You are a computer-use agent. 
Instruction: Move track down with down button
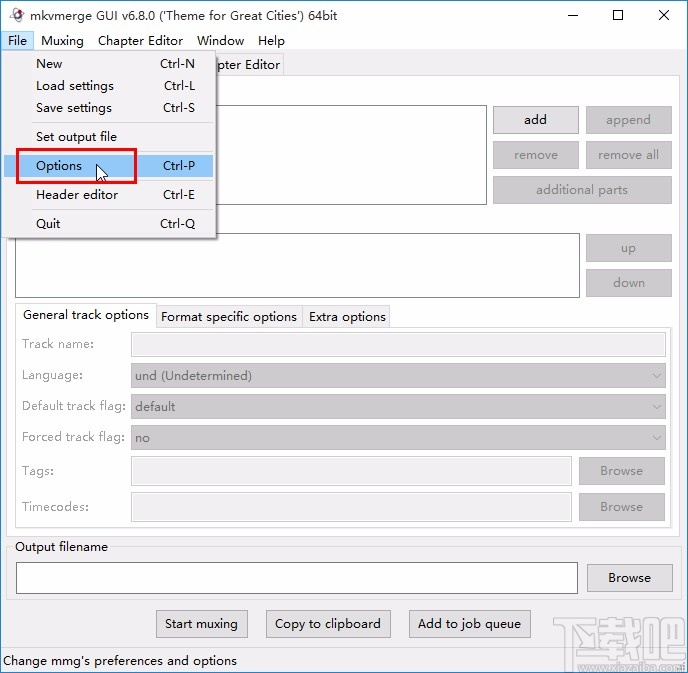628,283
